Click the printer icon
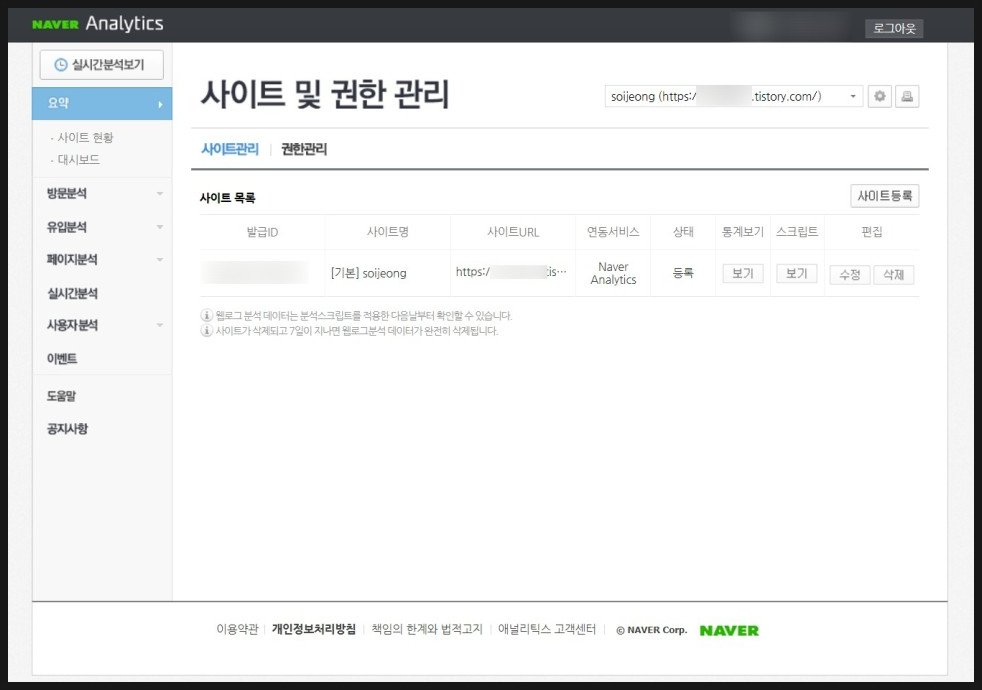Viewport: 982px width, 690px height. [907, 96]
